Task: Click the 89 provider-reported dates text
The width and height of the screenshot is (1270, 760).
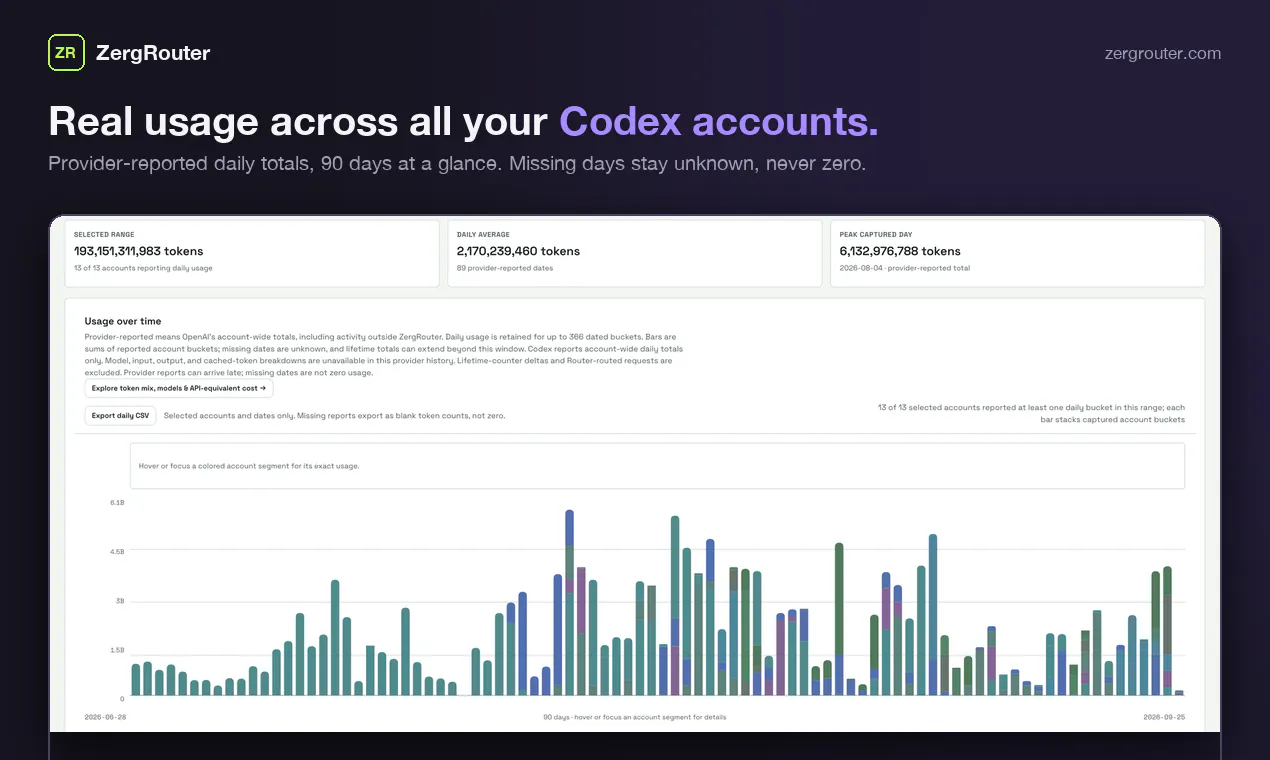Action: pos(505,268)
